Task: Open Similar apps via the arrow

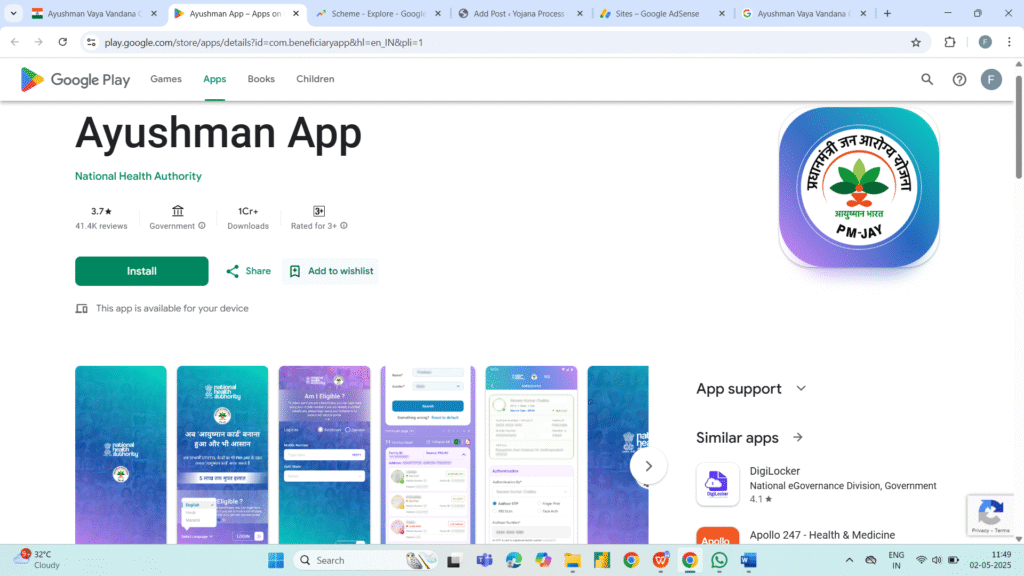Action: 797,438
